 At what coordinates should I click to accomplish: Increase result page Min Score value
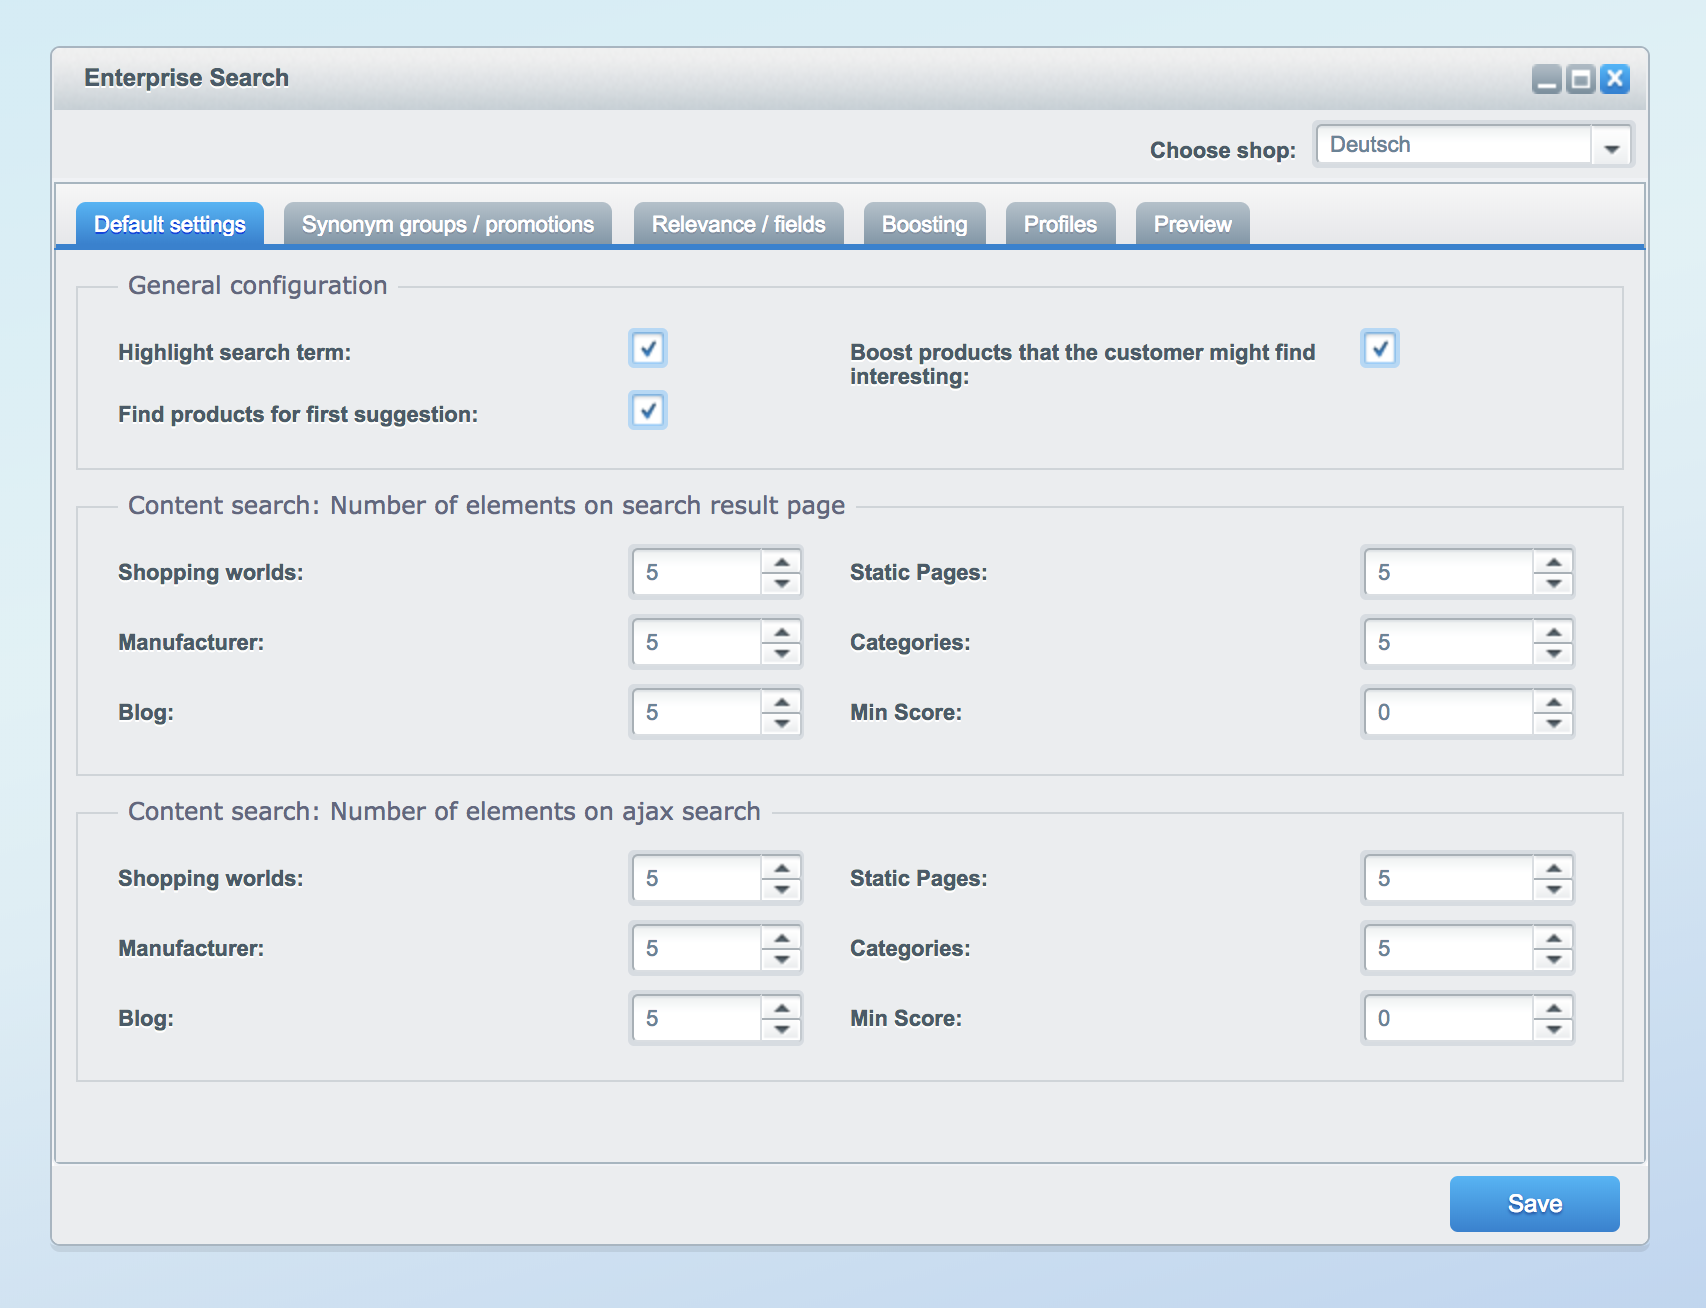[x=1554, y=702]
